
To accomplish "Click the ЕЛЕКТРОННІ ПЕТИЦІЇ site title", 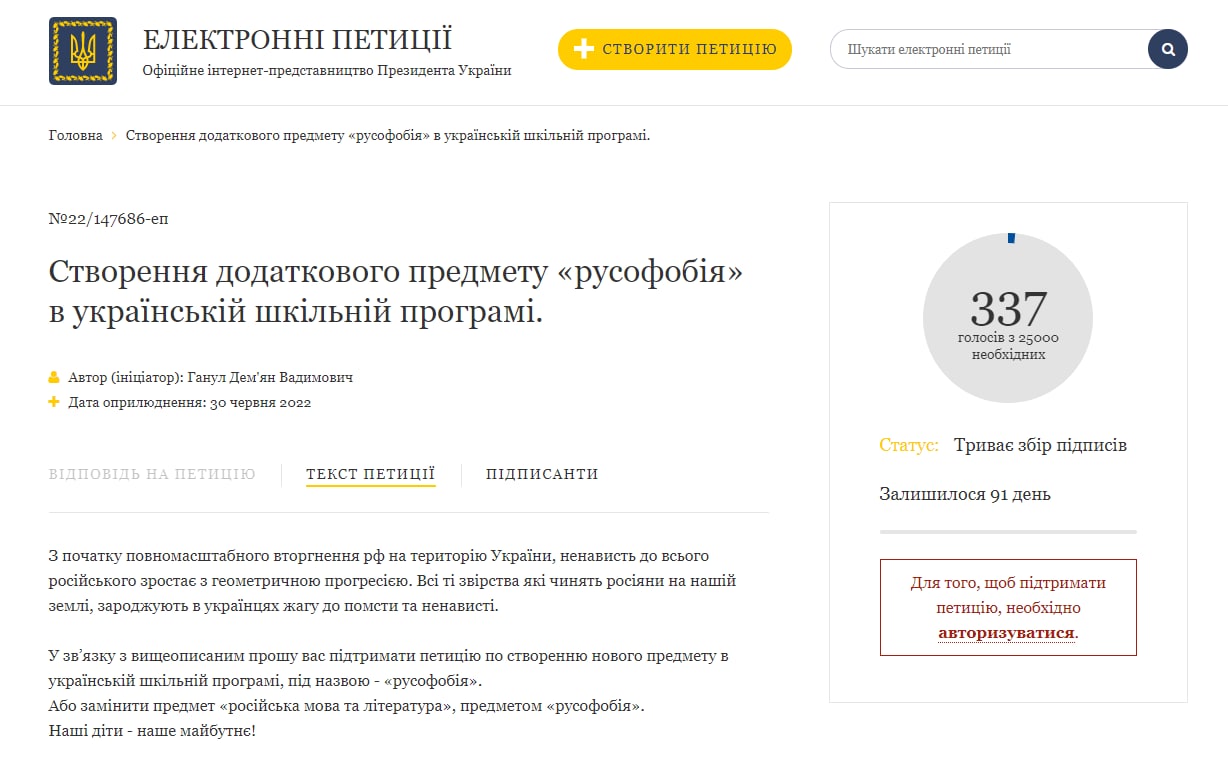I will pos(297,40).
